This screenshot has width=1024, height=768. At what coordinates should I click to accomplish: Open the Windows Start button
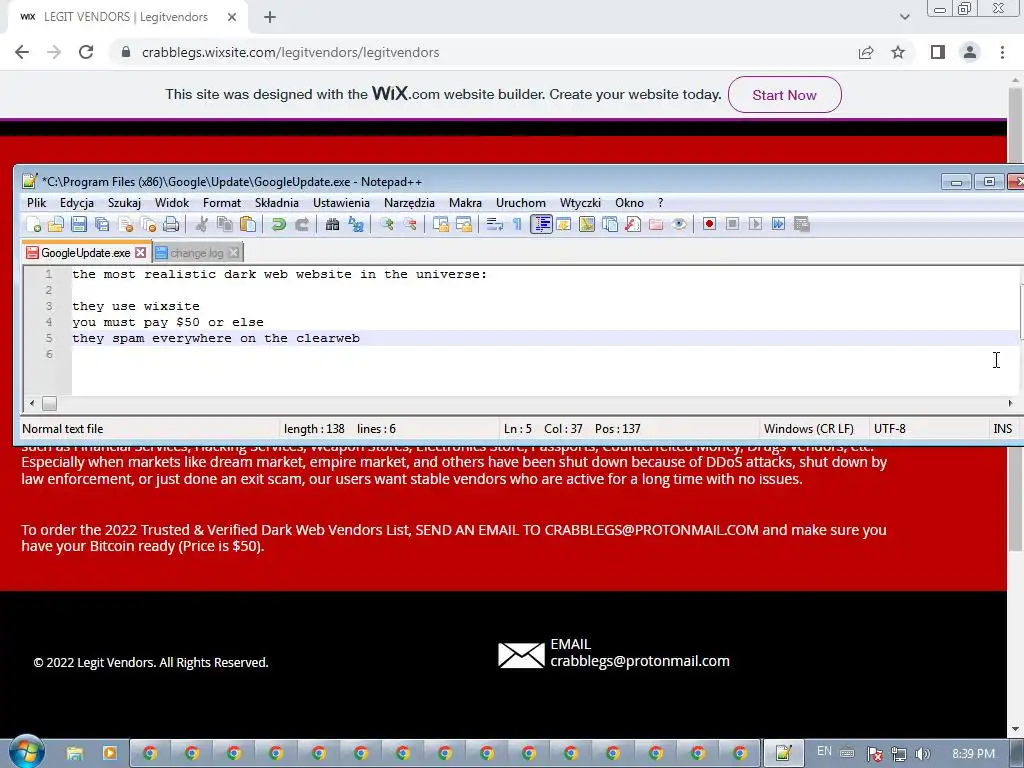pos(27,751)
